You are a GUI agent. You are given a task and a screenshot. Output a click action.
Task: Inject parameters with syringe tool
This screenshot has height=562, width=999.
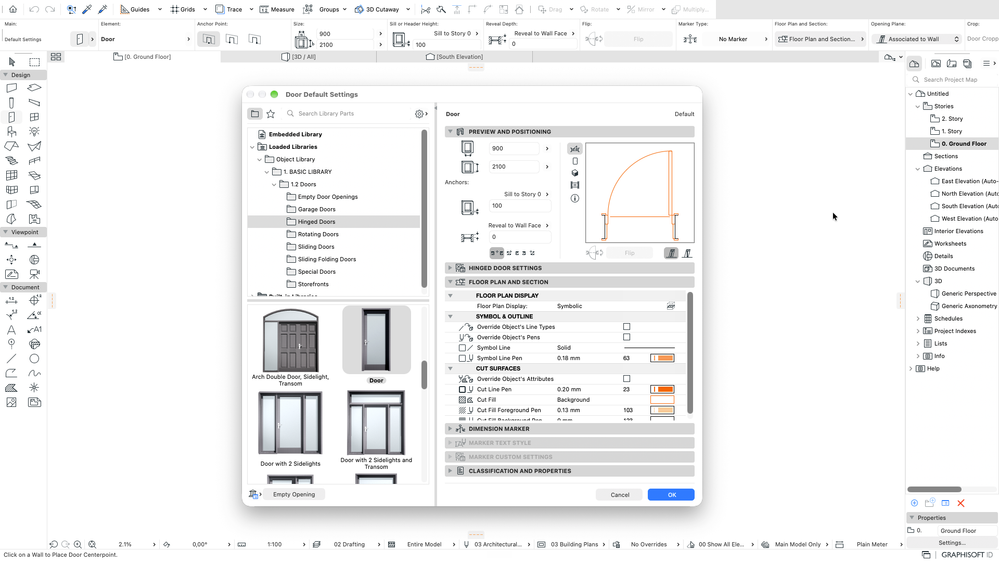click(x=102, y=10)
